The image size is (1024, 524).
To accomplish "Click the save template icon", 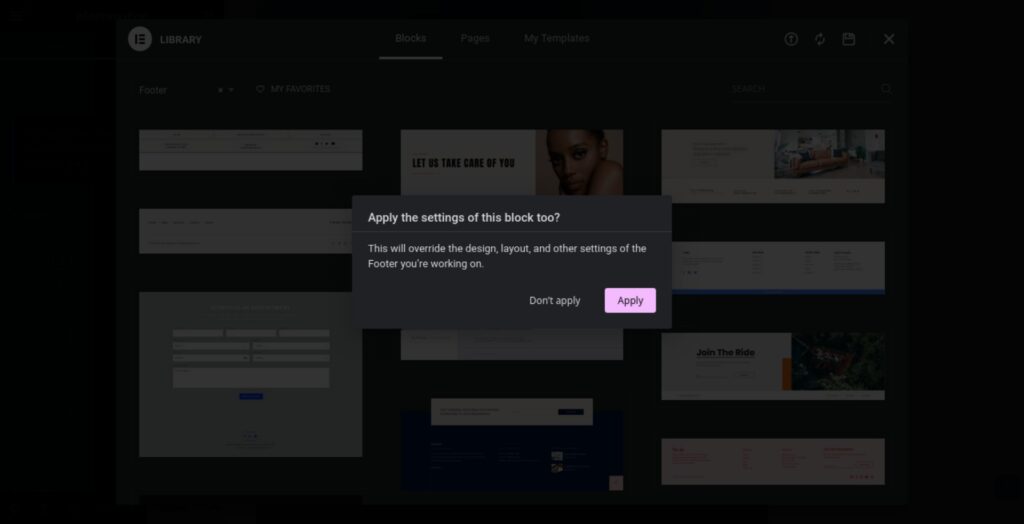I will coord(849,39).
